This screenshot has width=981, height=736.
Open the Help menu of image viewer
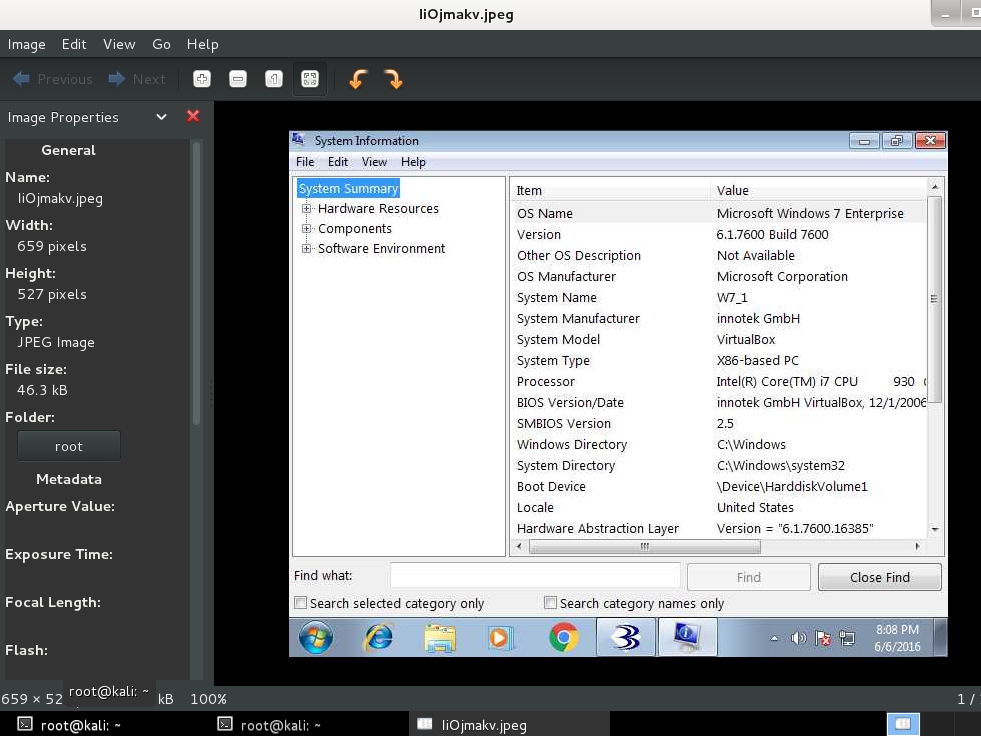tap(202, 44)
